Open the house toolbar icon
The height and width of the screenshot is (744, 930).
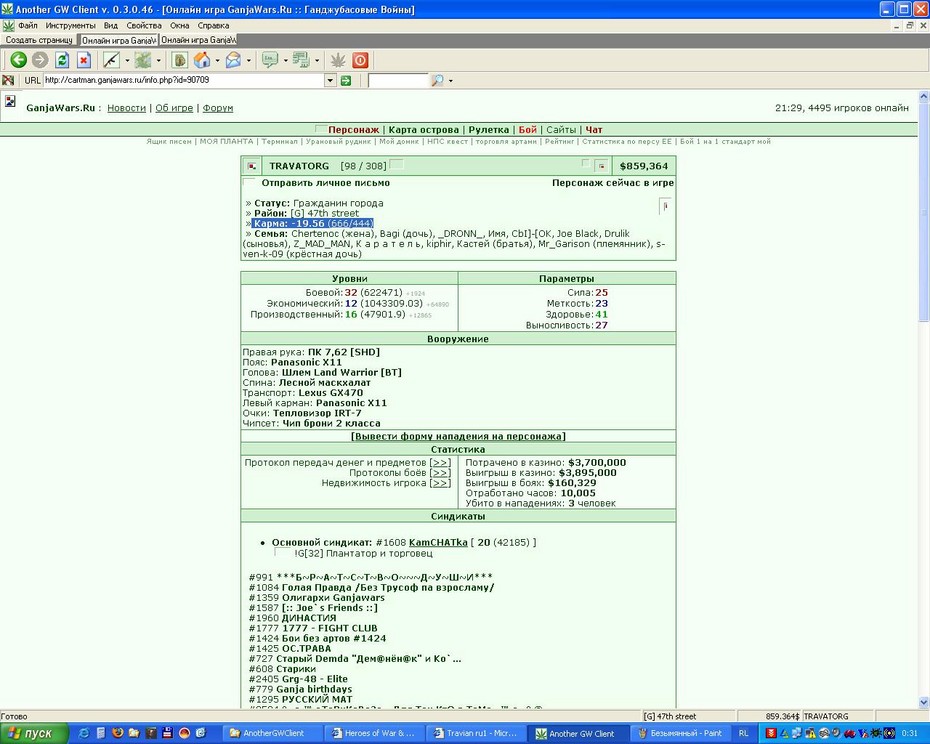pyautogui.click(x=202, y=60)
